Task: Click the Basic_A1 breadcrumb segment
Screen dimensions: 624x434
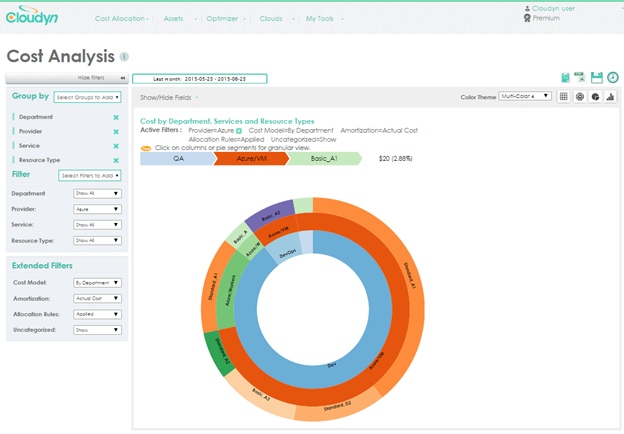Action: tap(324, 159)
